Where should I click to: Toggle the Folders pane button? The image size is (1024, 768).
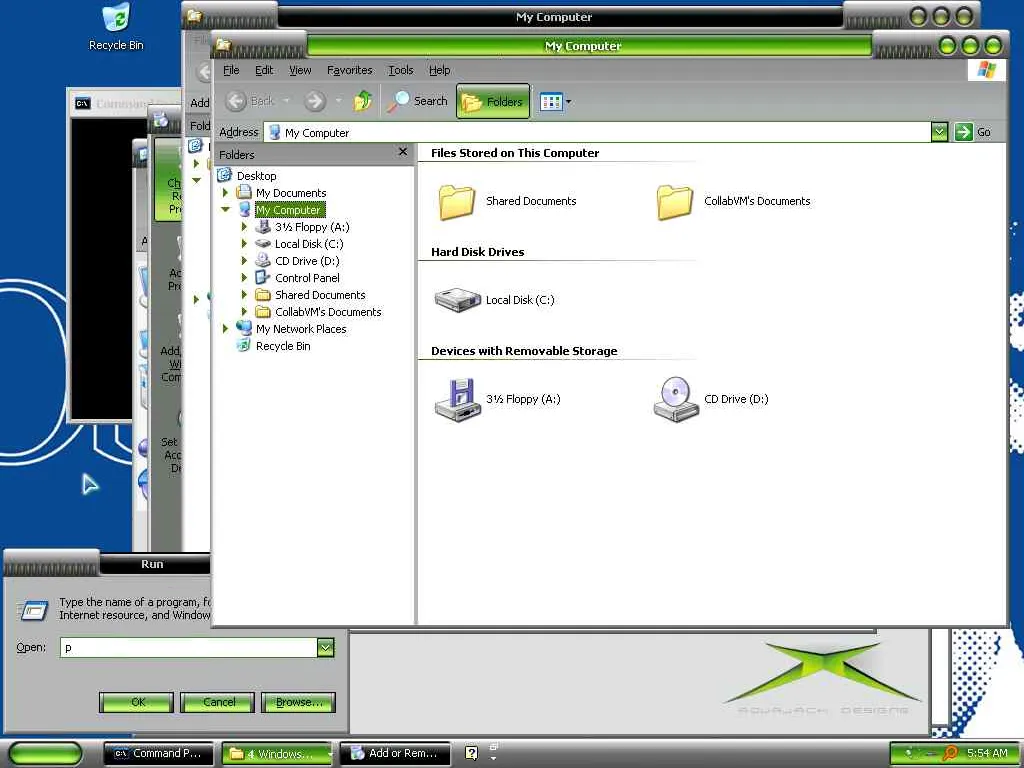[493, 101]
